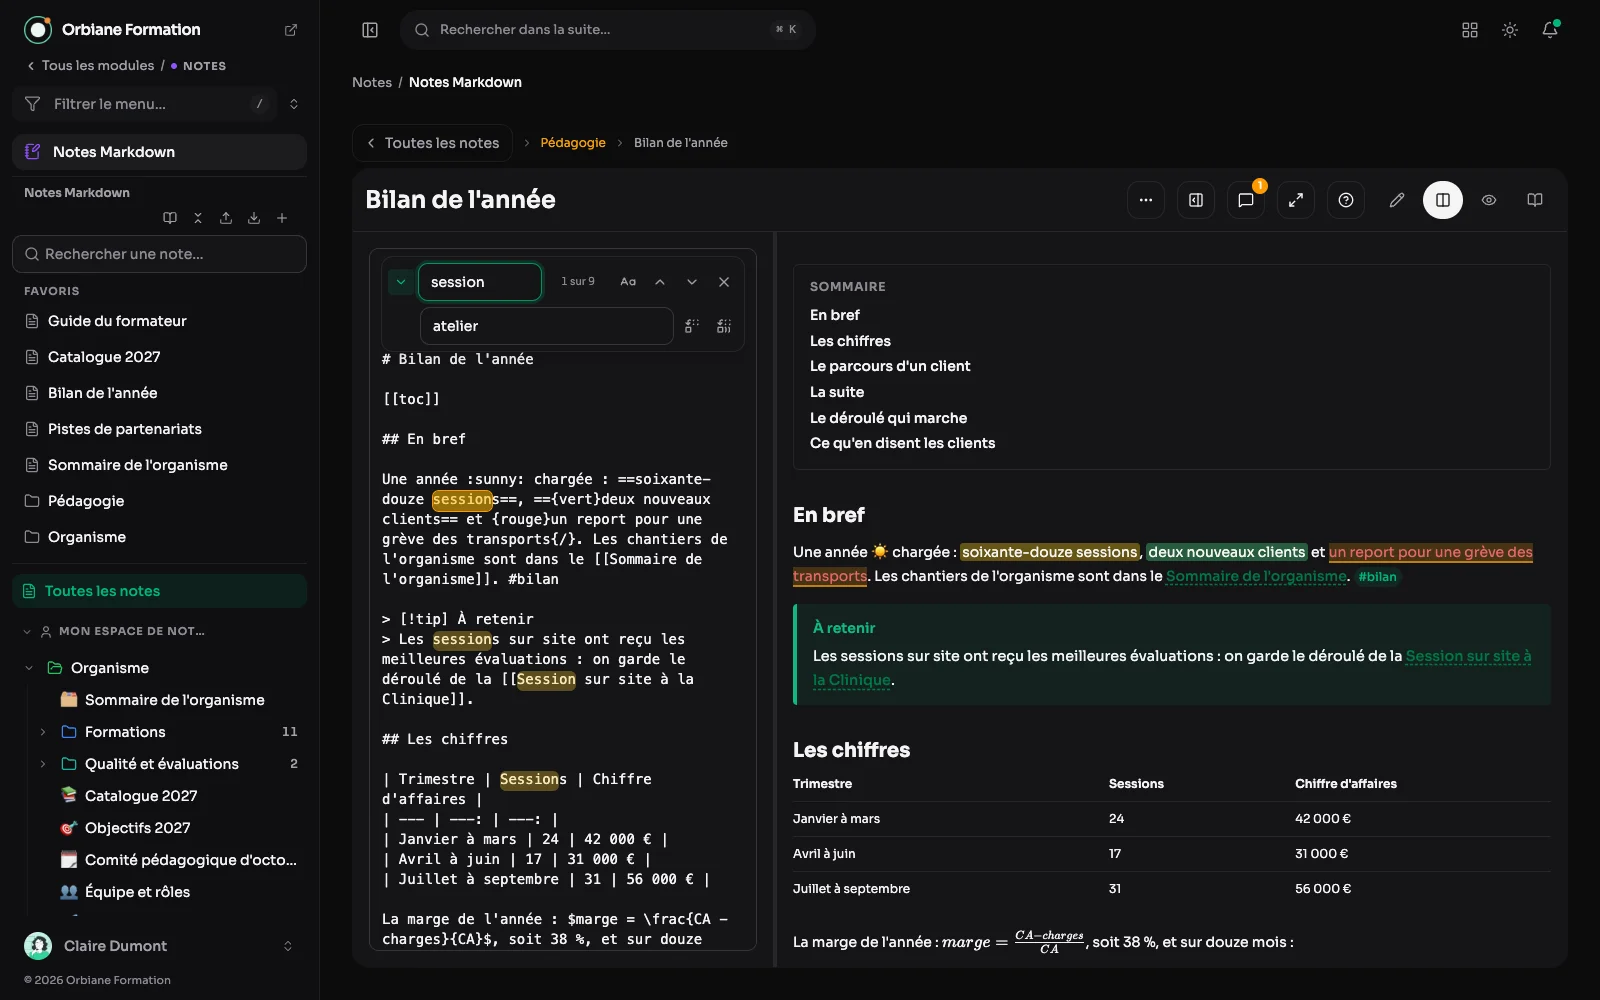Go to previous search match
The width and height of the screenshot is (1600, 1000).
tap(660, 282)
